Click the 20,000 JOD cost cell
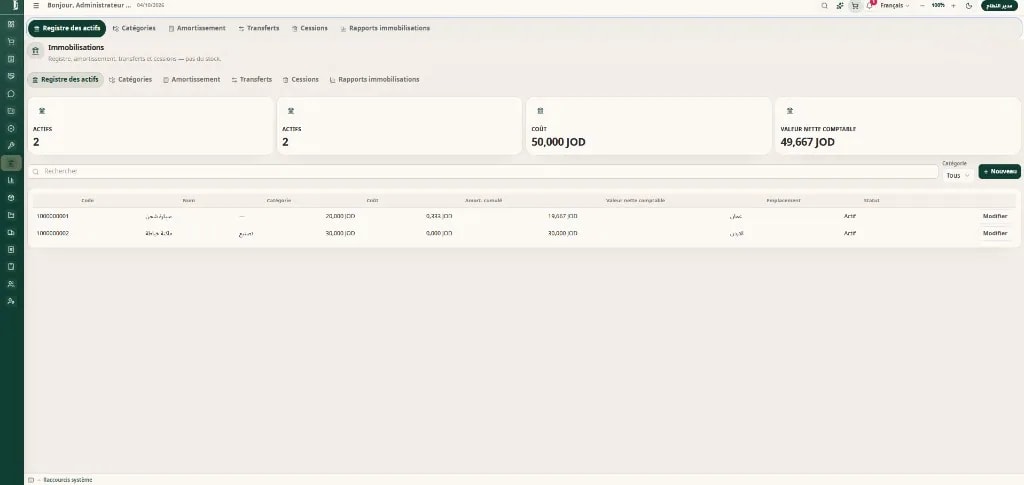The height and width of the screenshot is (485, 1024). click(x=340, y=216)
